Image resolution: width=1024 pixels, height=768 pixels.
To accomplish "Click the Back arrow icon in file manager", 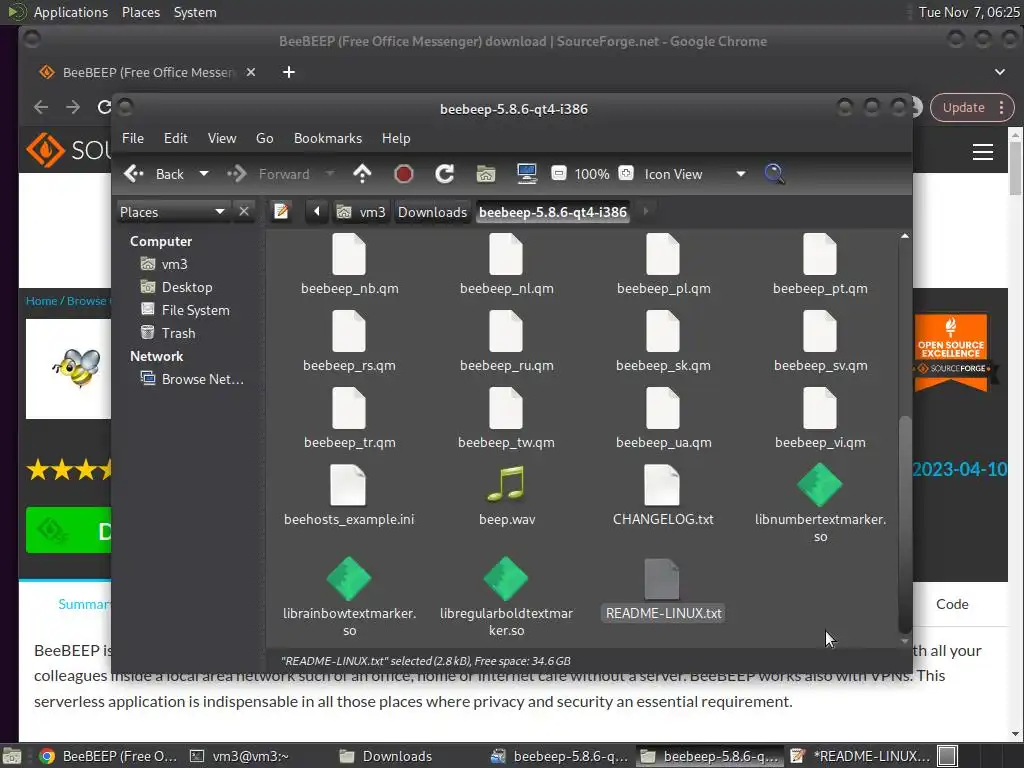I will click(x=134, y=174).
